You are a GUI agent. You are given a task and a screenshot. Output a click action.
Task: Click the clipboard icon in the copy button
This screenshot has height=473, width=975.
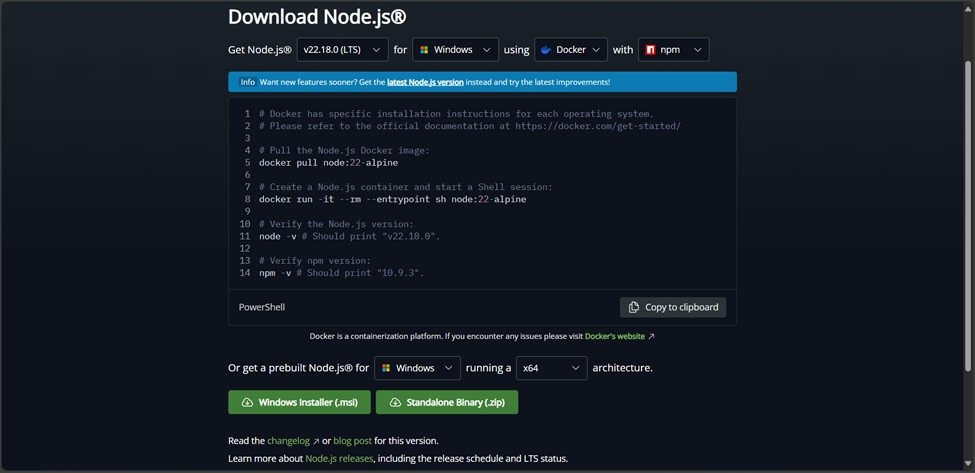tap(633, 307)
